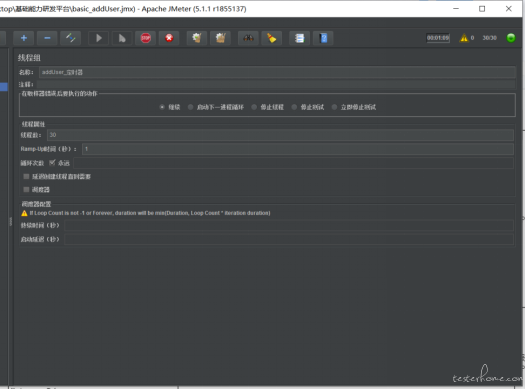
Task: Enable the Scheduler (调度器) checkbox
Action: click(x=26, y=189)
